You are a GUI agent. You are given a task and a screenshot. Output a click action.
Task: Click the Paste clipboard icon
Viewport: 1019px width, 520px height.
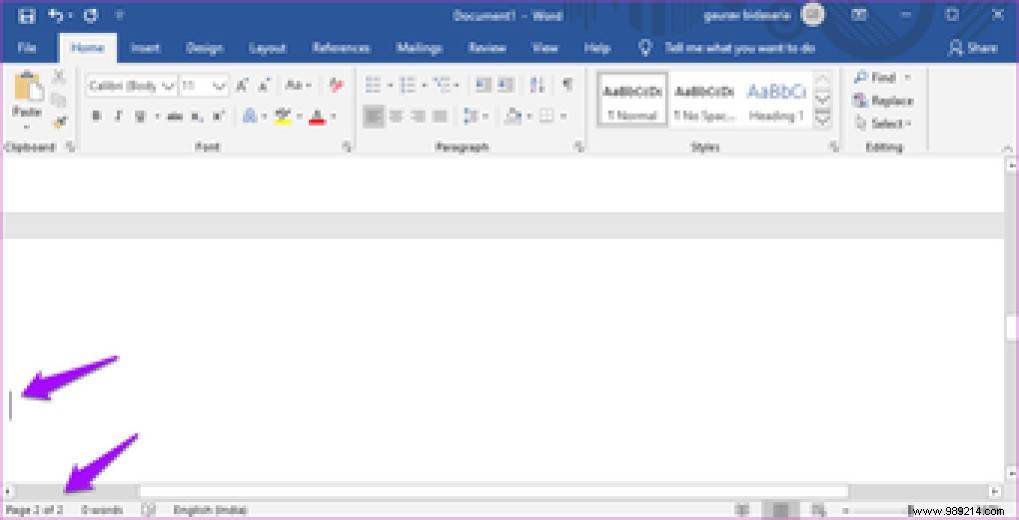(28, 87)
